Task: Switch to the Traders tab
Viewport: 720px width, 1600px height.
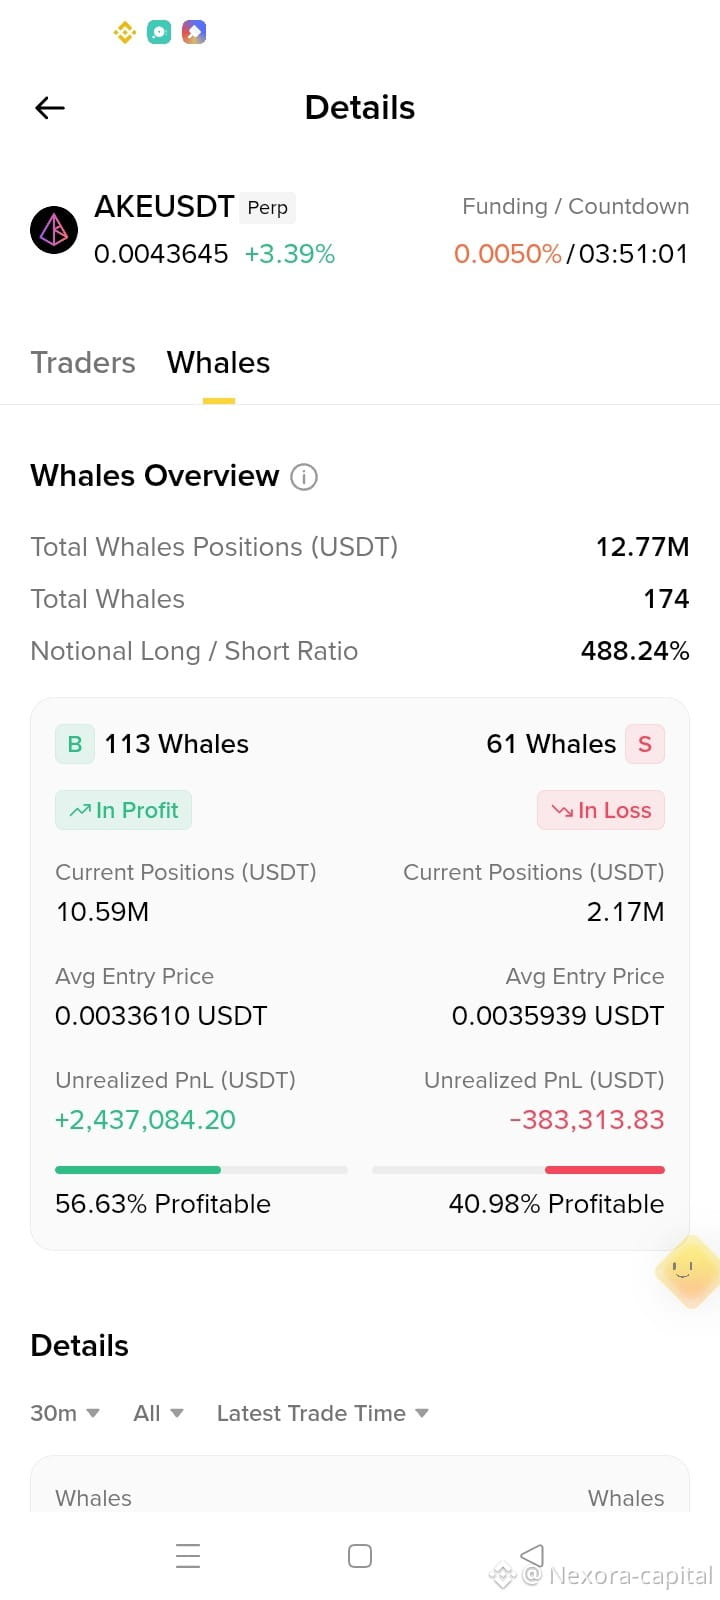Action: click(x=83, y=362)
